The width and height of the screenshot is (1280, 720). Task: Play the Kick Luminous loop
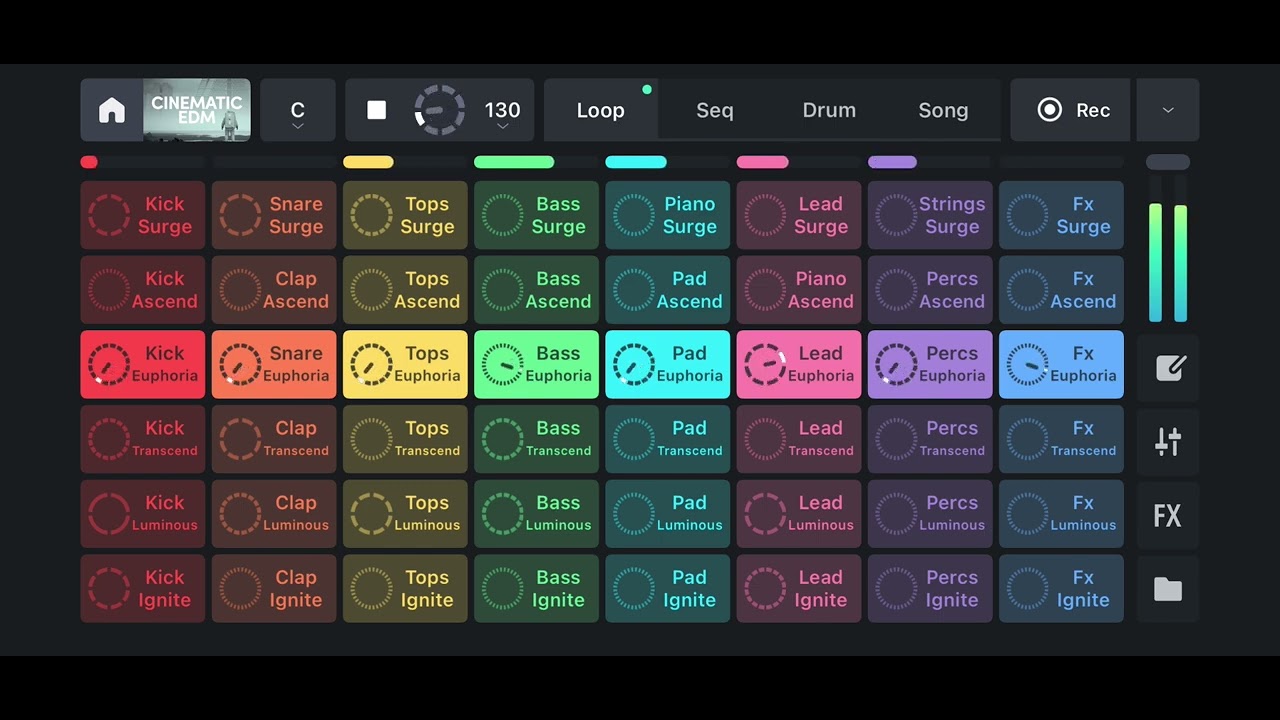(143, 514)
